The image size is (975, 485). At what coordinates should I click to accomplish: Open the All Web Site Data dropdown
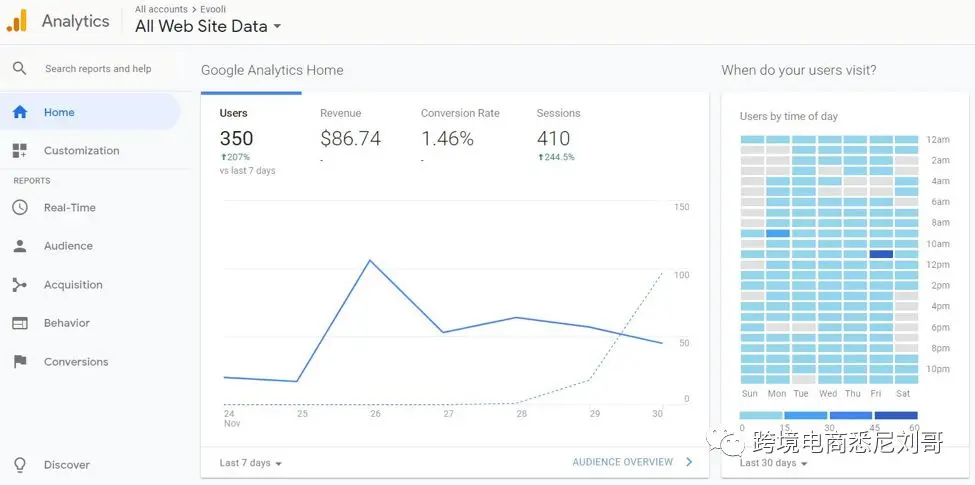tap(208, 27)
